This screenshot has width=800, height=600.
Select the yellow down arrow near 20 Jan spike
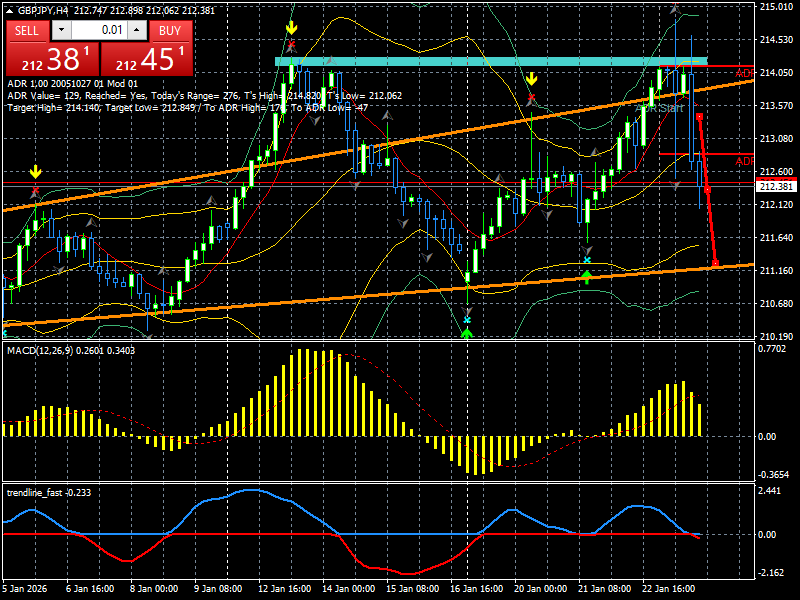pos(532,79)
